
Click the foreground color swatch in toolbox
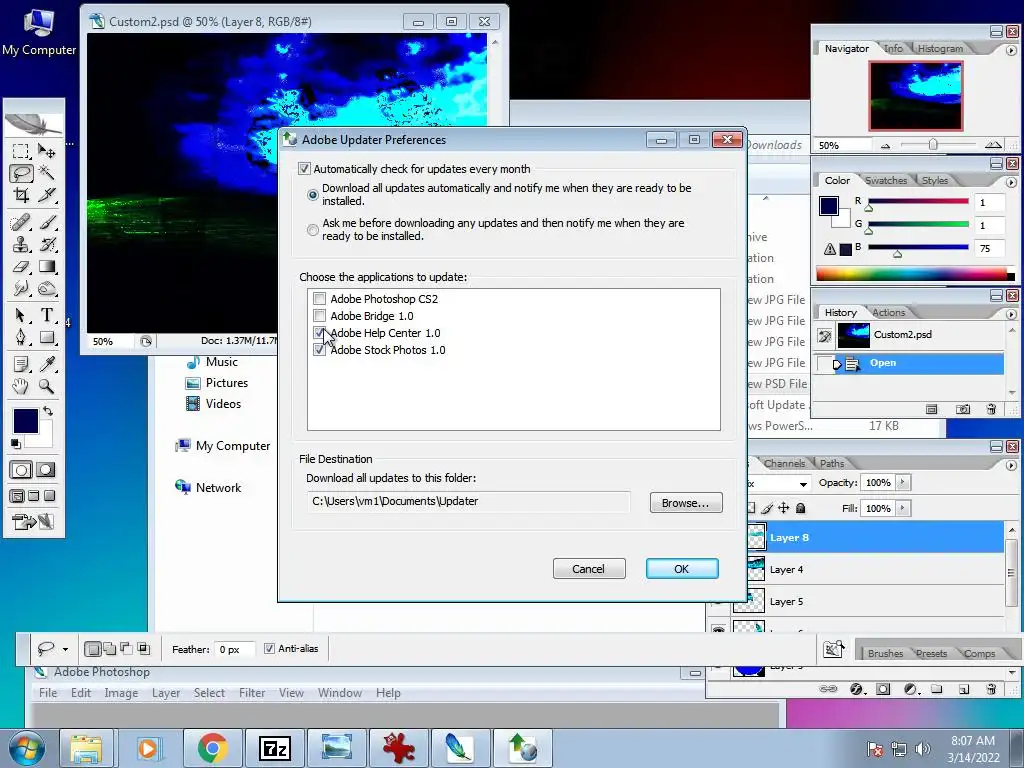[25, 421]
